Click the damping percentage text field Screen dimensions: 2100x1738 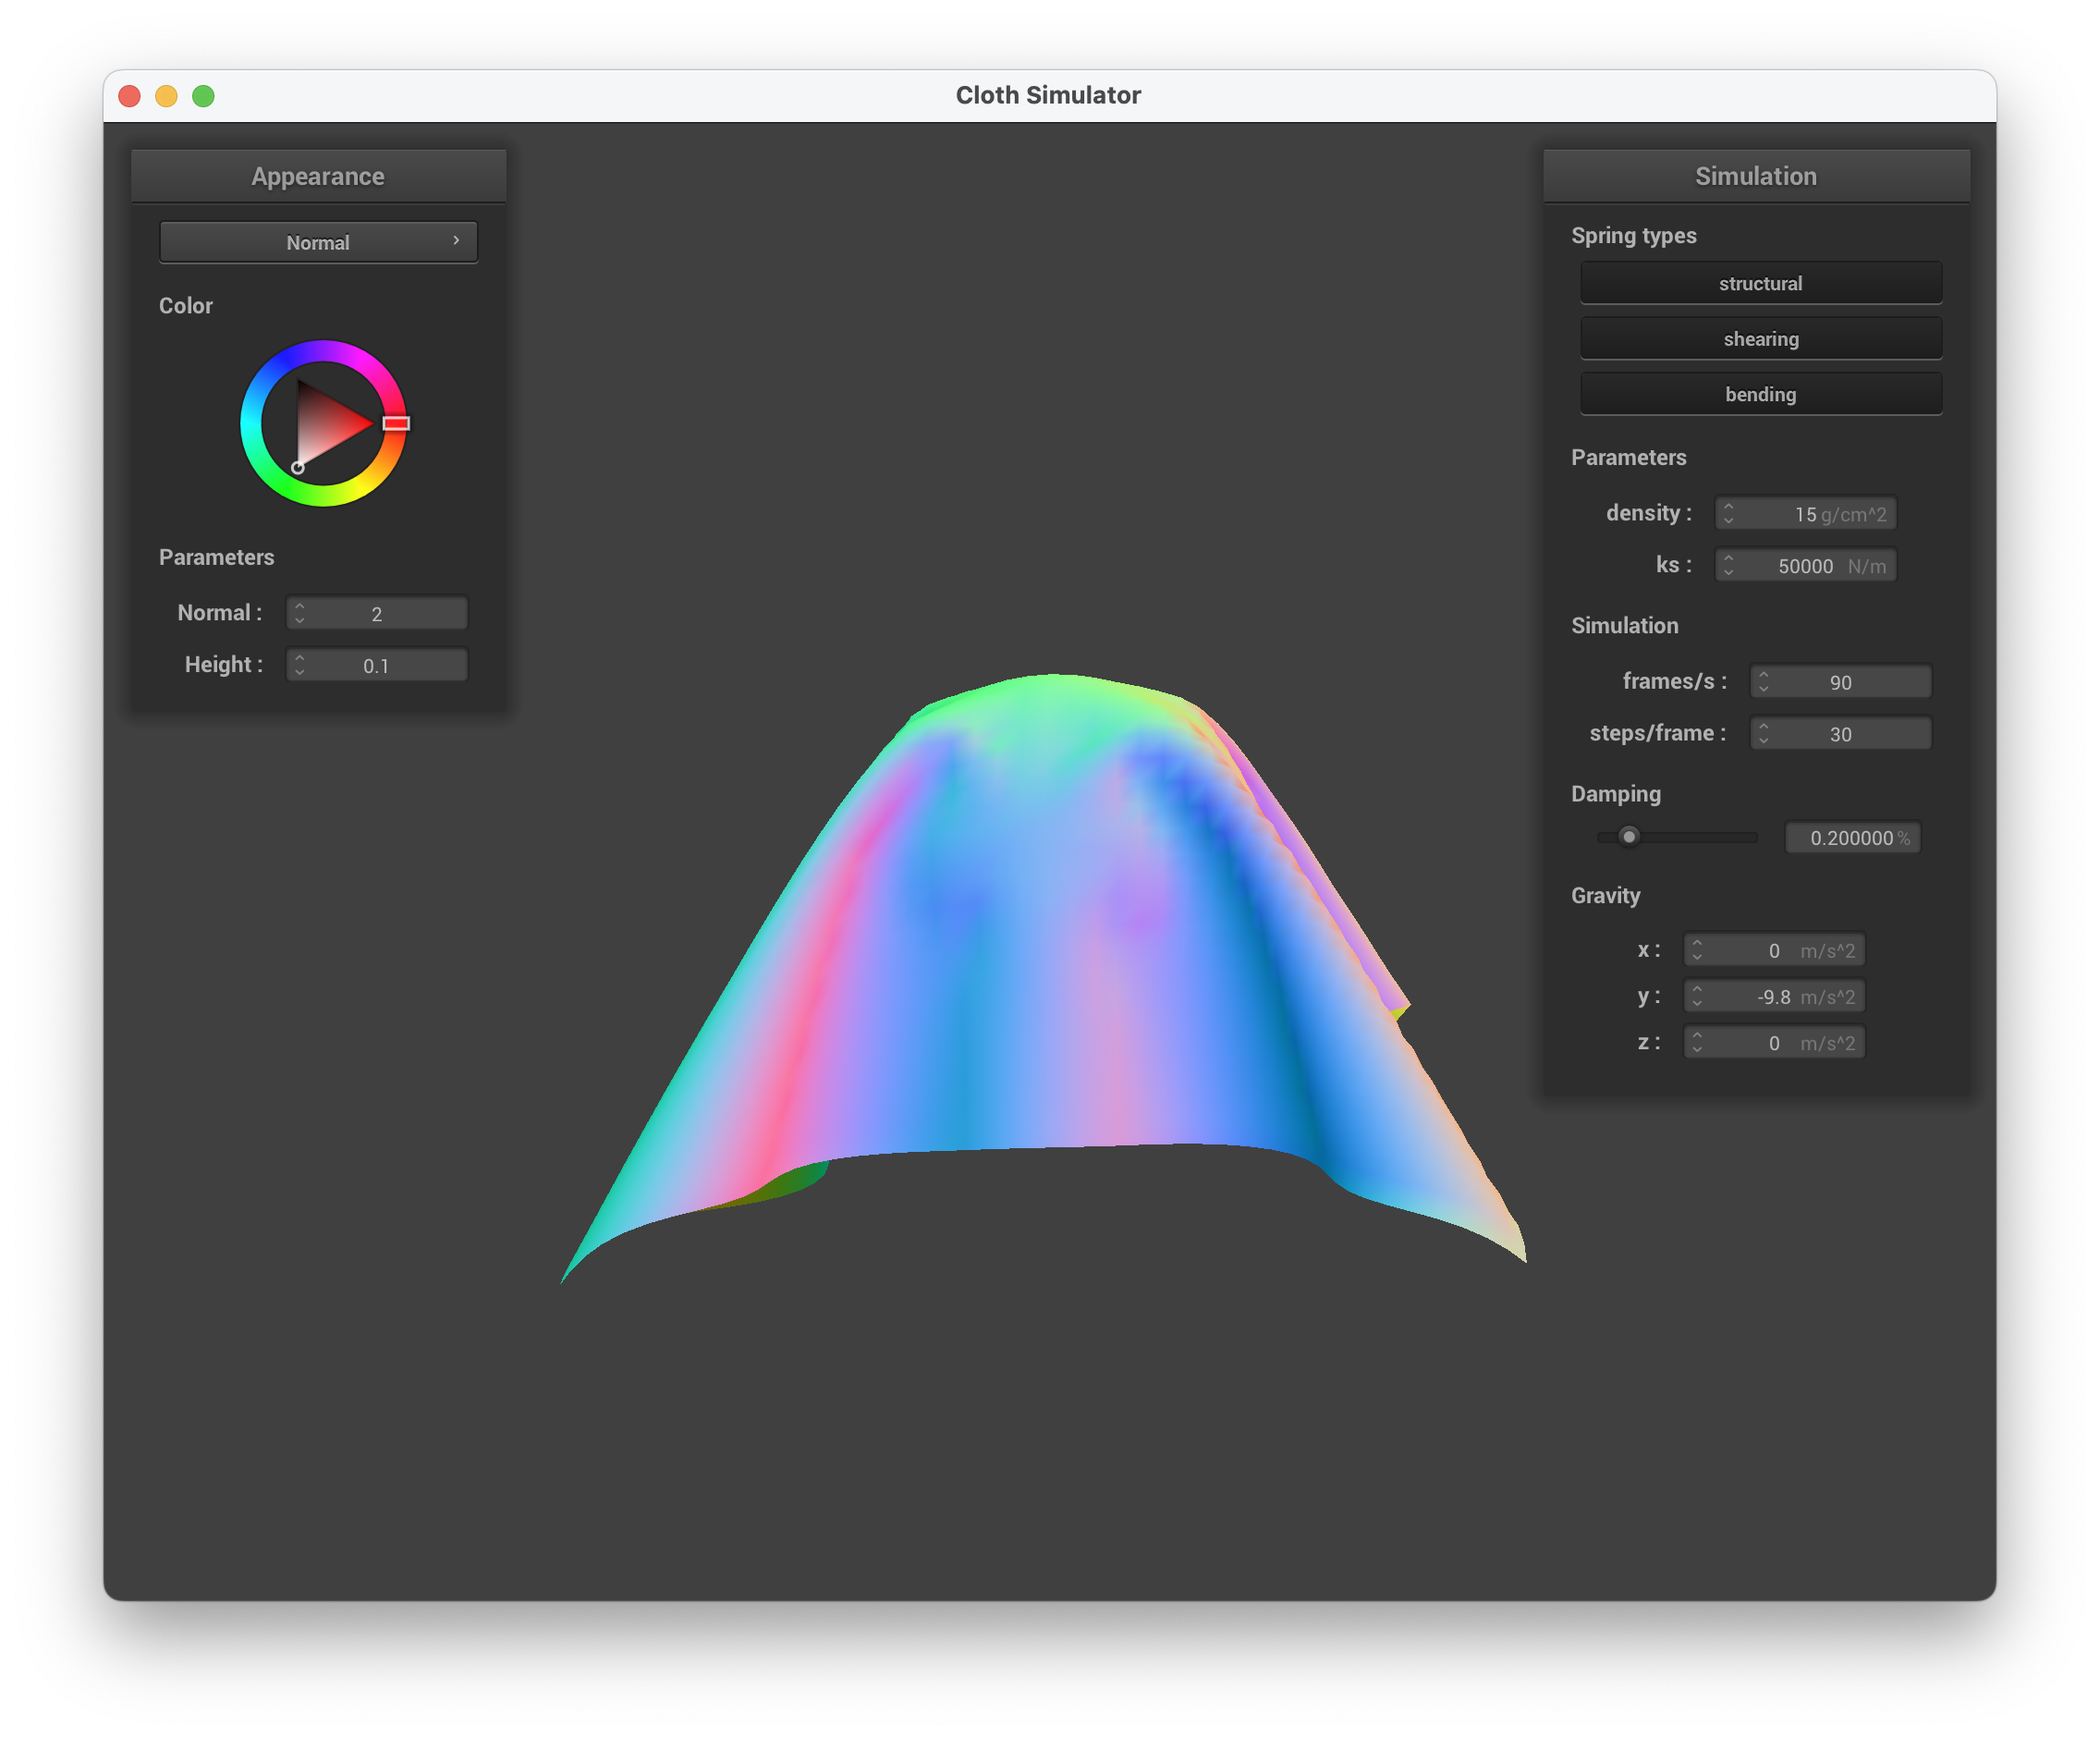(x=1851, y=838)
